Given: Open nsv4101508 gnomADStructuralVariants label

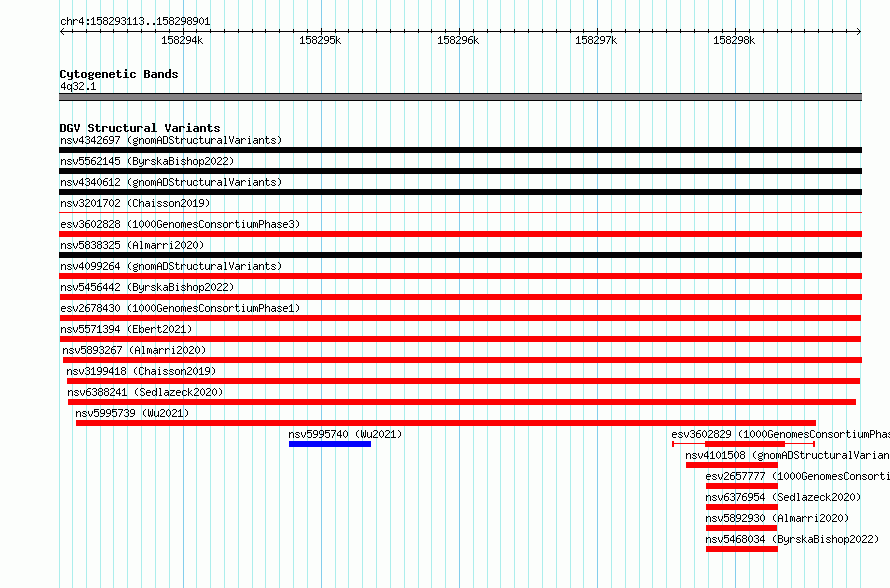Looking at the screenshot, I should coord(787,455).
